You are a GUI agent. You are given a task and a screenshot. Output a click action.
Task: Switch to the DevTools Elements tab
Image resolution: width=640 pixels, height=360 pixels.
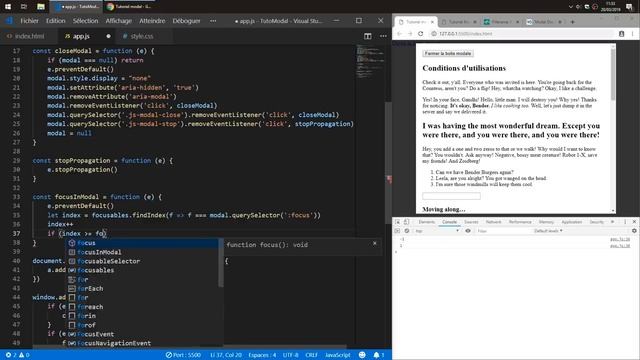click(x=427, y=222)
